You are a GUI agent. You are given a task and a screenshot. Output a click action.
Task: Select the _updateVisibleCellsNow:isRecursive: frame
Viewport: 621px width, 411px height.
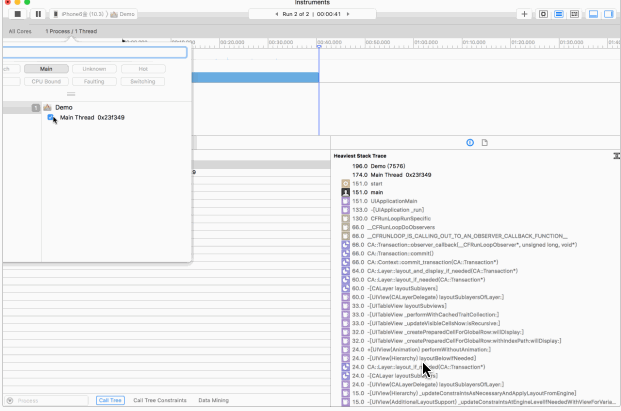click(433, 323)
